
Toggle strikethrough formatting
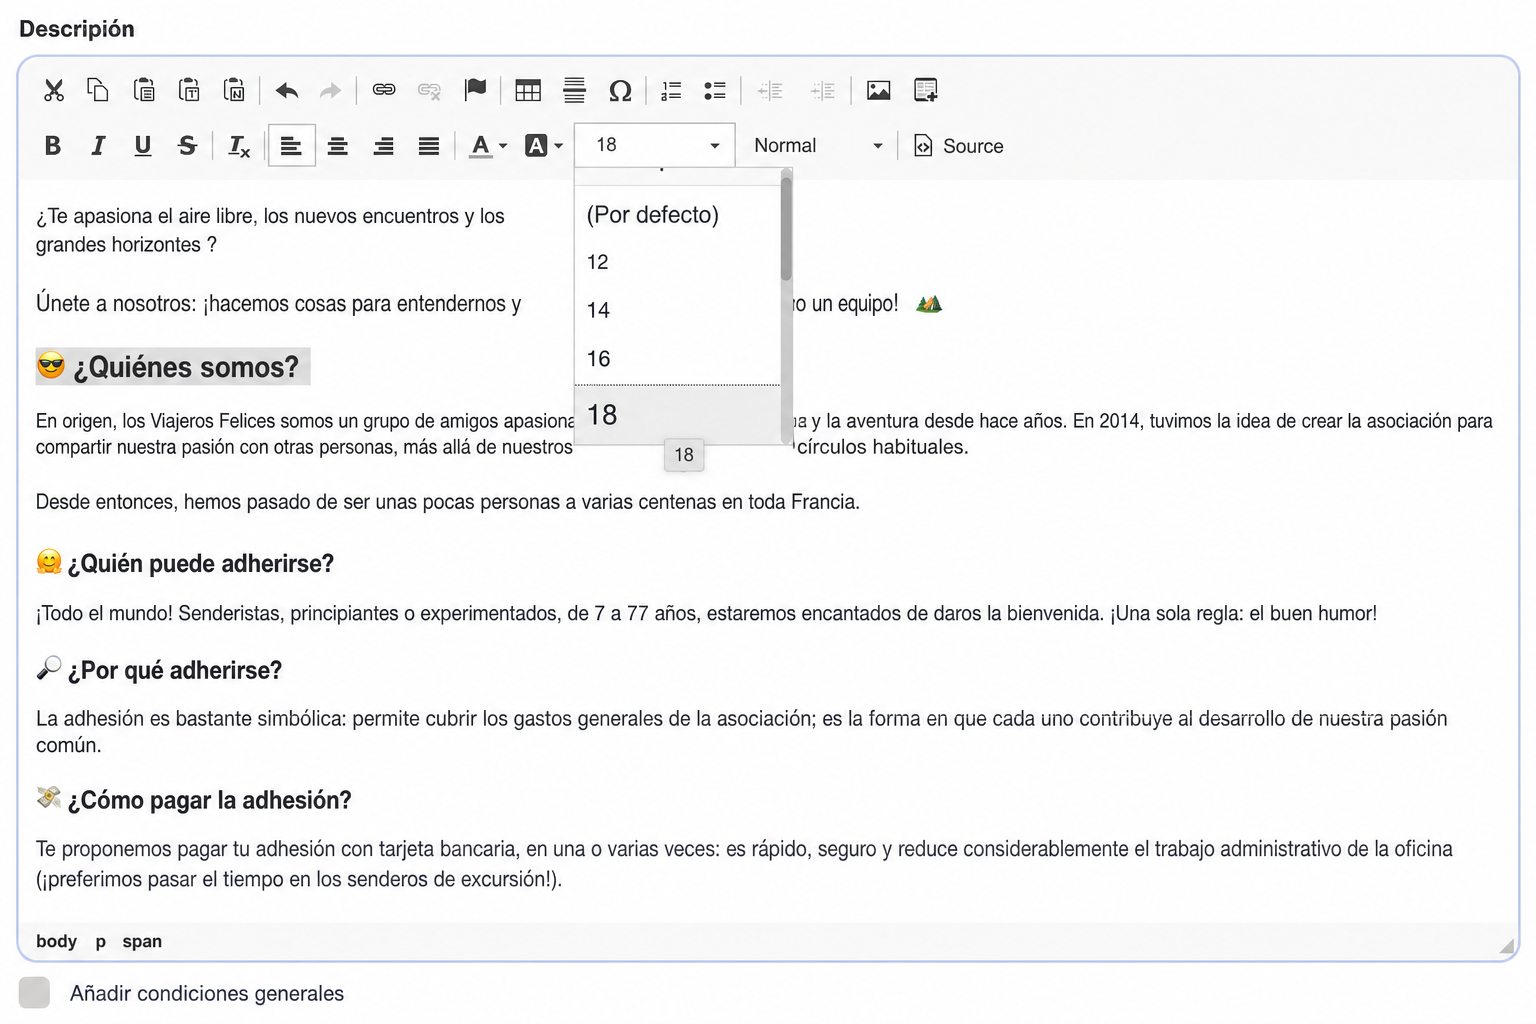pyautogui.click(x=187, y=146)
